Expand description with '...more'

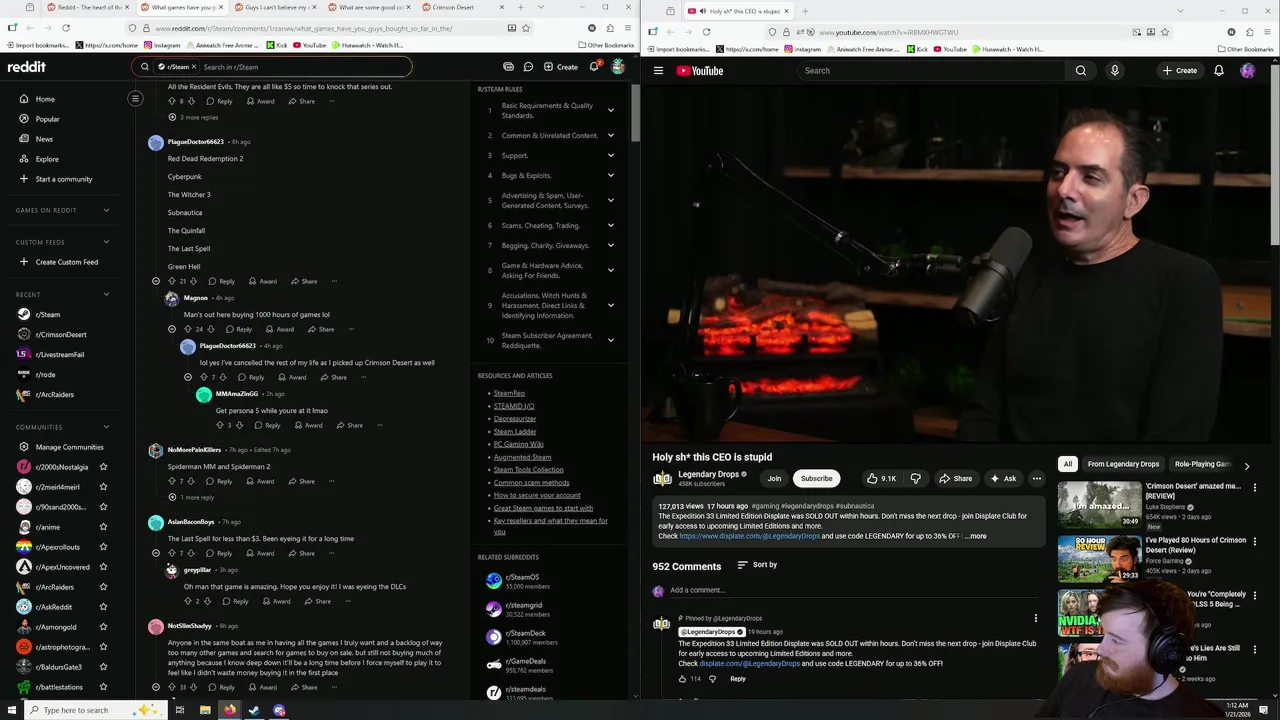tap(975, 536)
